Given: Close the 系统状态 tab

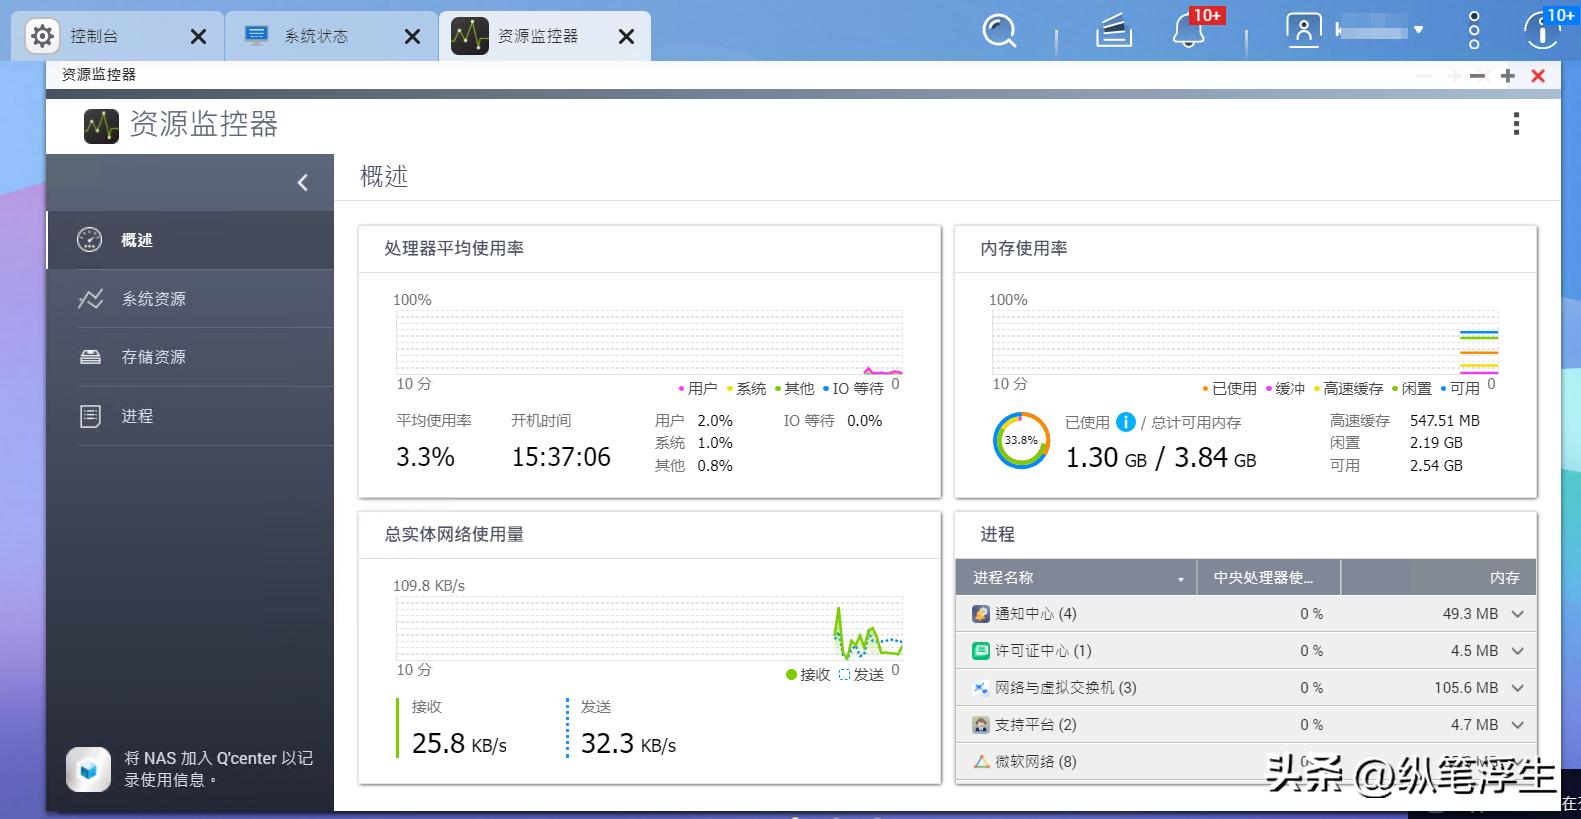Looking at the screenshot, I should pos(412,37).
